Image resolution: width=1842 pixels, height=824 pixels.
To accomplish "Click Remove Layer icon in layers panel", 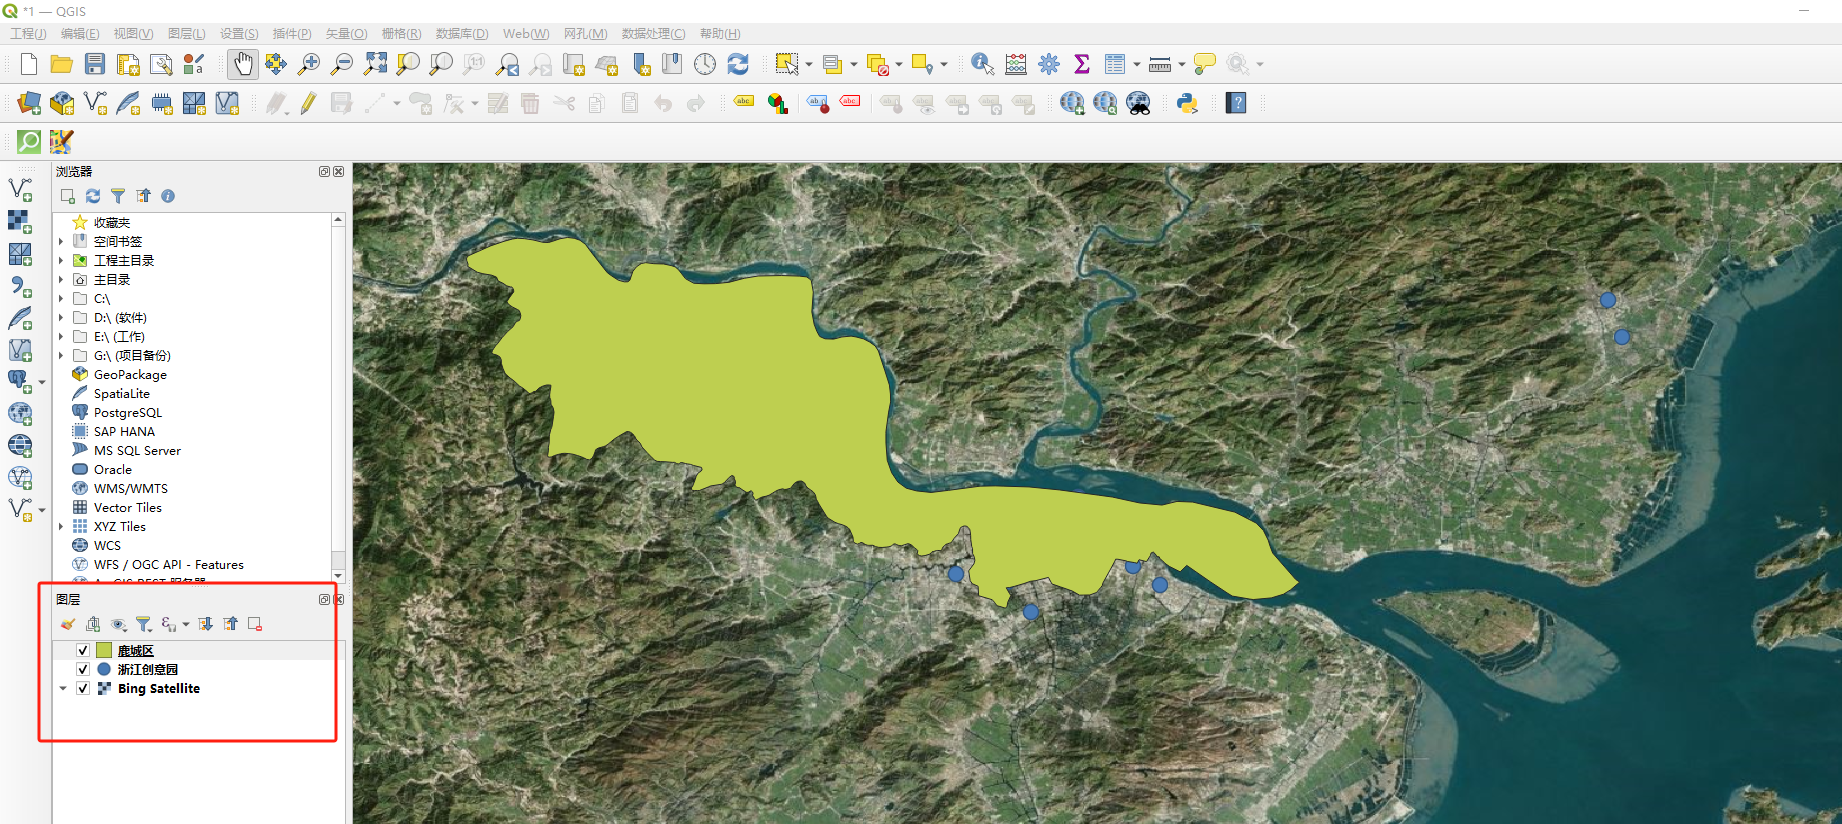I will pos(255,624).
